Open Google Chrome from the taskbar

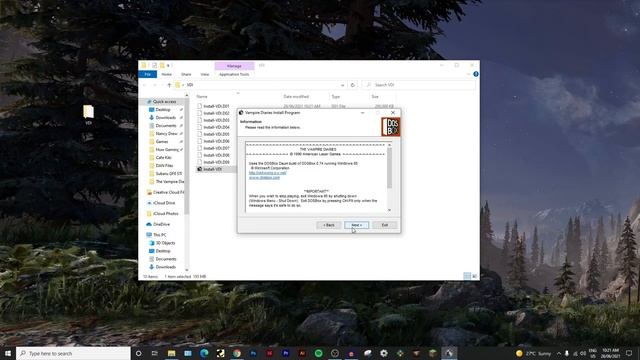coord(237,353)
